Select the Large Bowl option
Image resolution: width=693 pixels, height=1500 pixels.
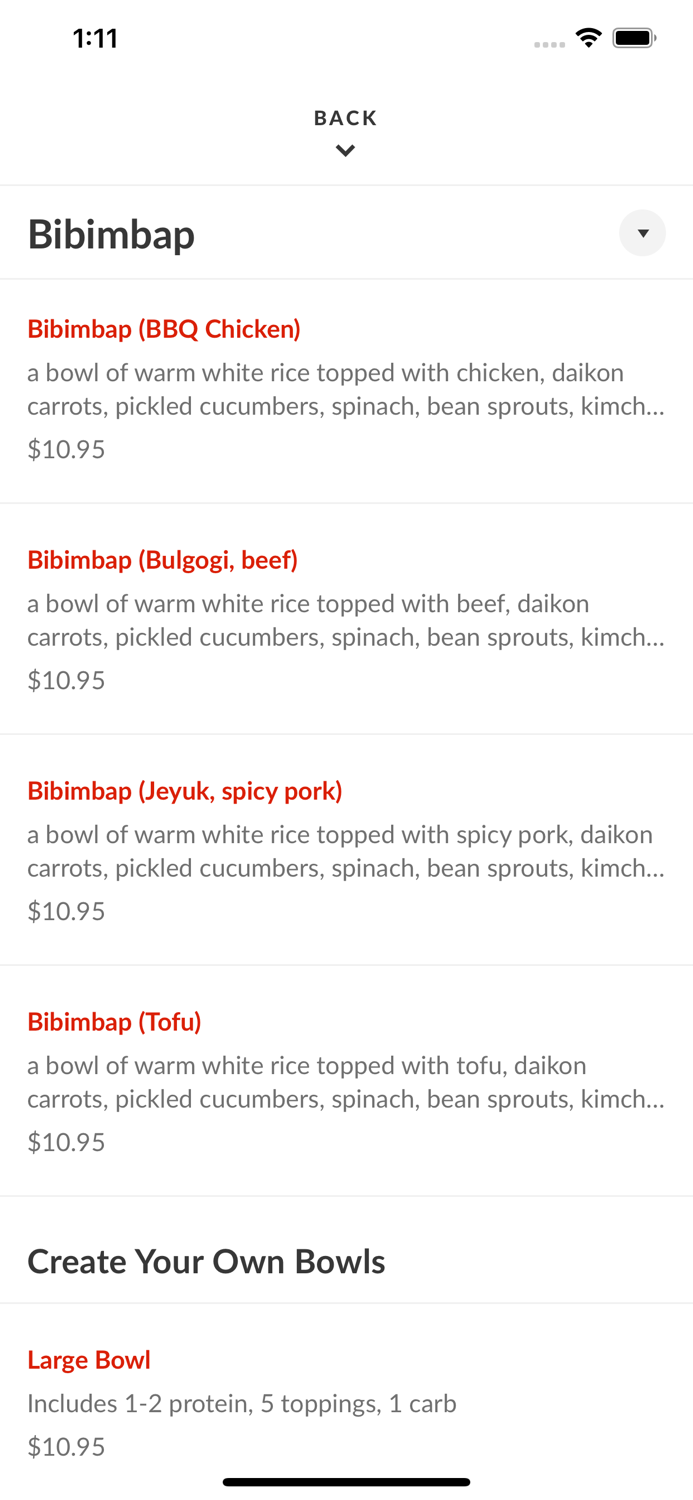point(88,1360)
